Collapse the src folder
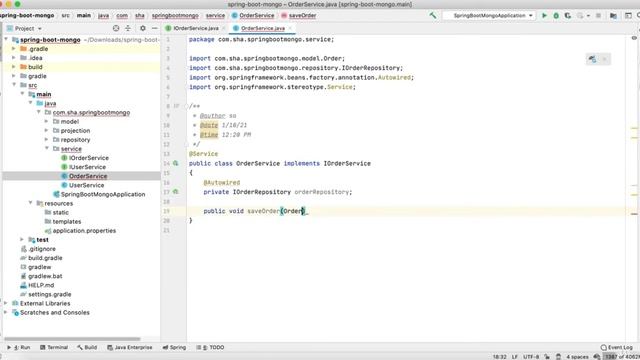This screenshot has width=640, height=360. [x=14, y=85]
